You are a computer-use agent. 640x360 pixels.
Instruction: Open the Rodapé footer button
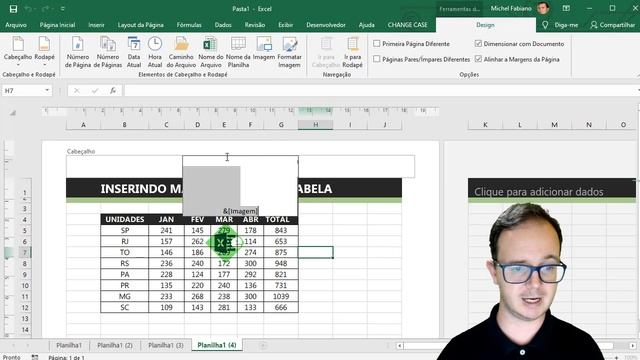tap(44, 51)
